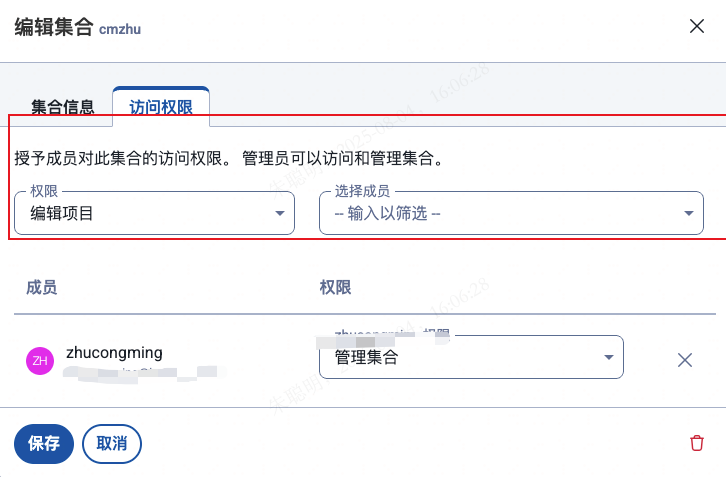Click the 成员 column header
726x477 pixels.
click(x=42, y=288)
